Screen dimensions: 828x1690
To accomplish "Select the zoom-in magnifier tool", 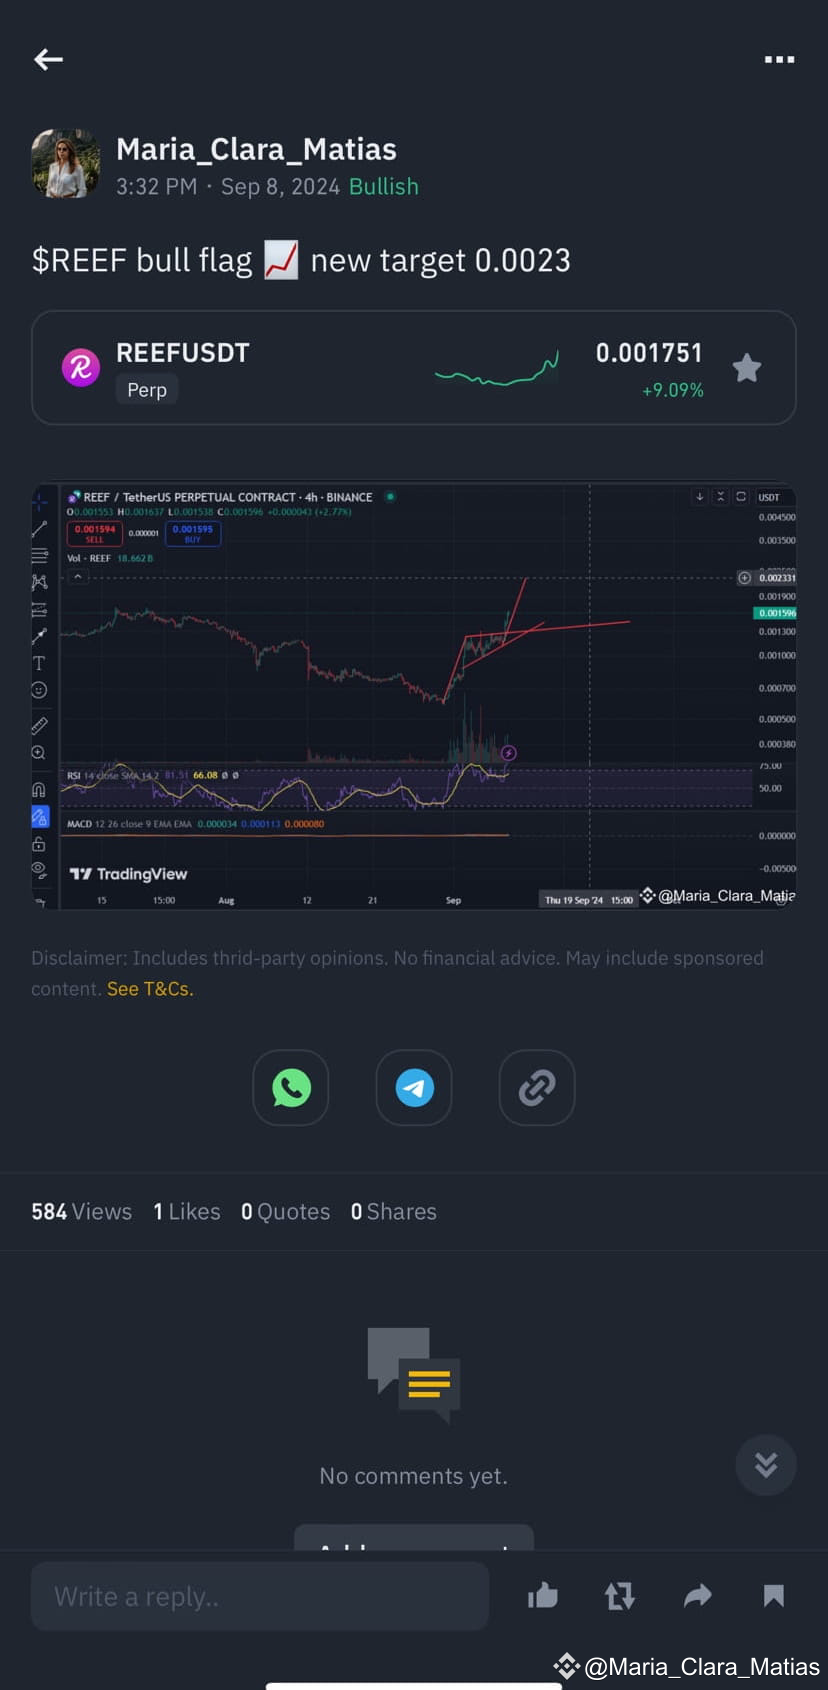I will click(x=39, y=752).
